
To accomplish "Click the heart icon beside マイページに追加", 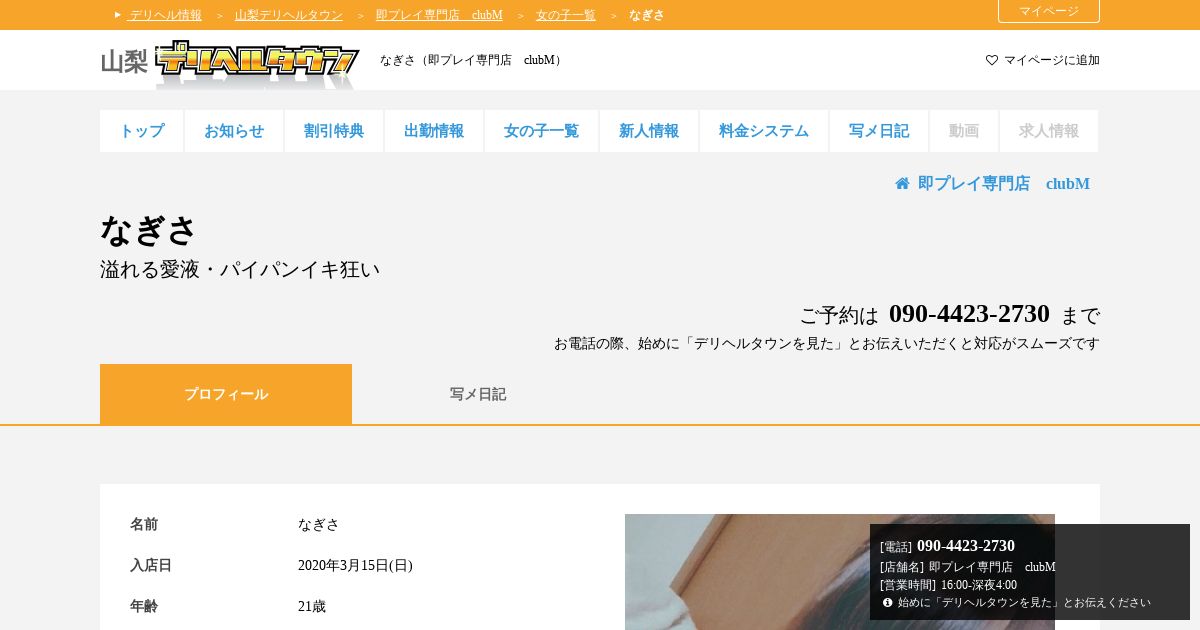I will (x=992, y=60).
